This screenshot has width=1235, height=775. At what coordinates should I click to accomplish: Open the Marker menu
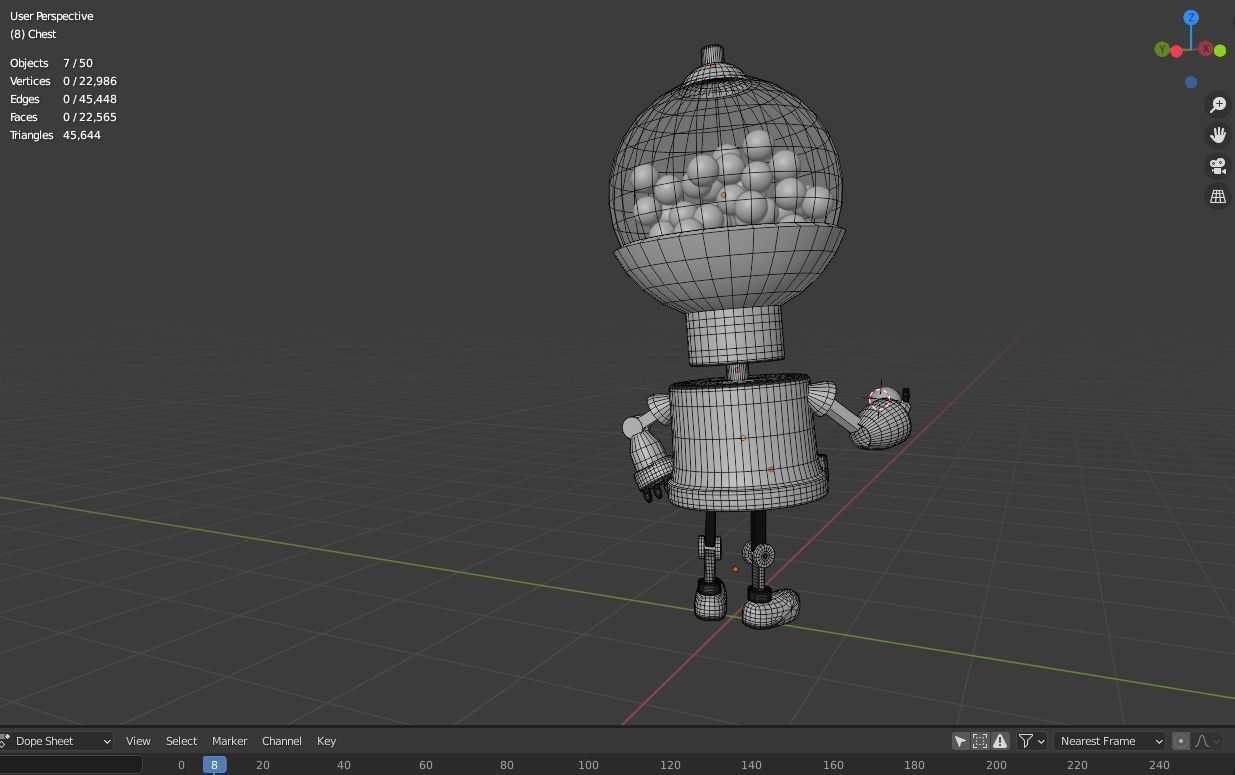click(229, 741)
